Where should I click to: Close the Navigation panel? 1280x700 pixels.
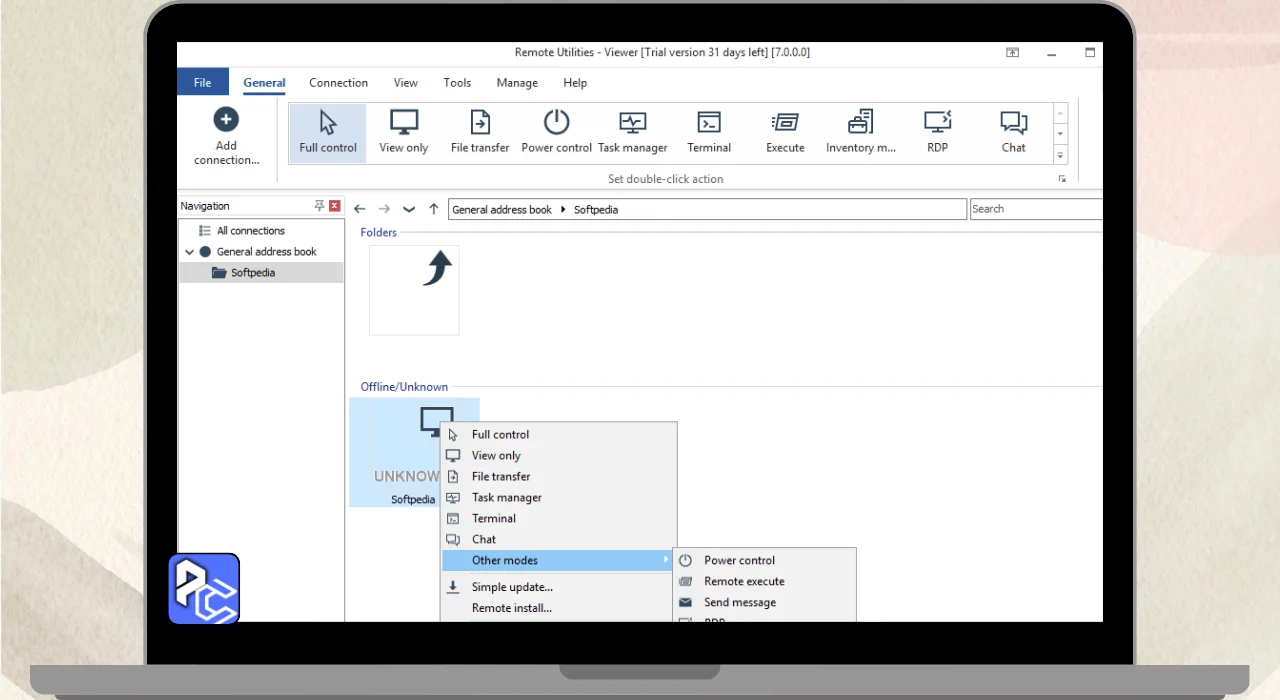(334, 206)
